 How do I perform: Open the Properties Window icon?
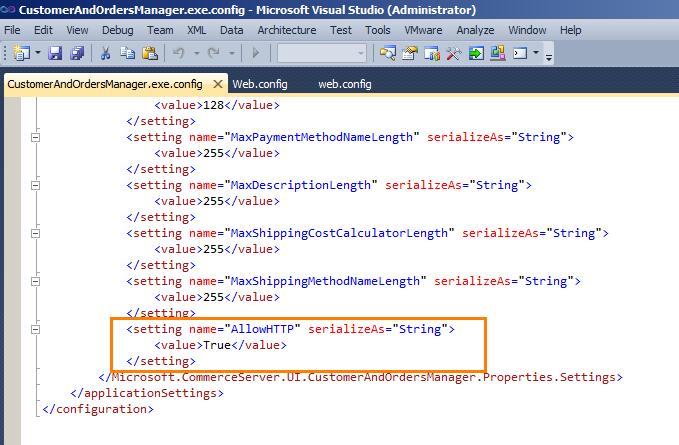[410, 53]
